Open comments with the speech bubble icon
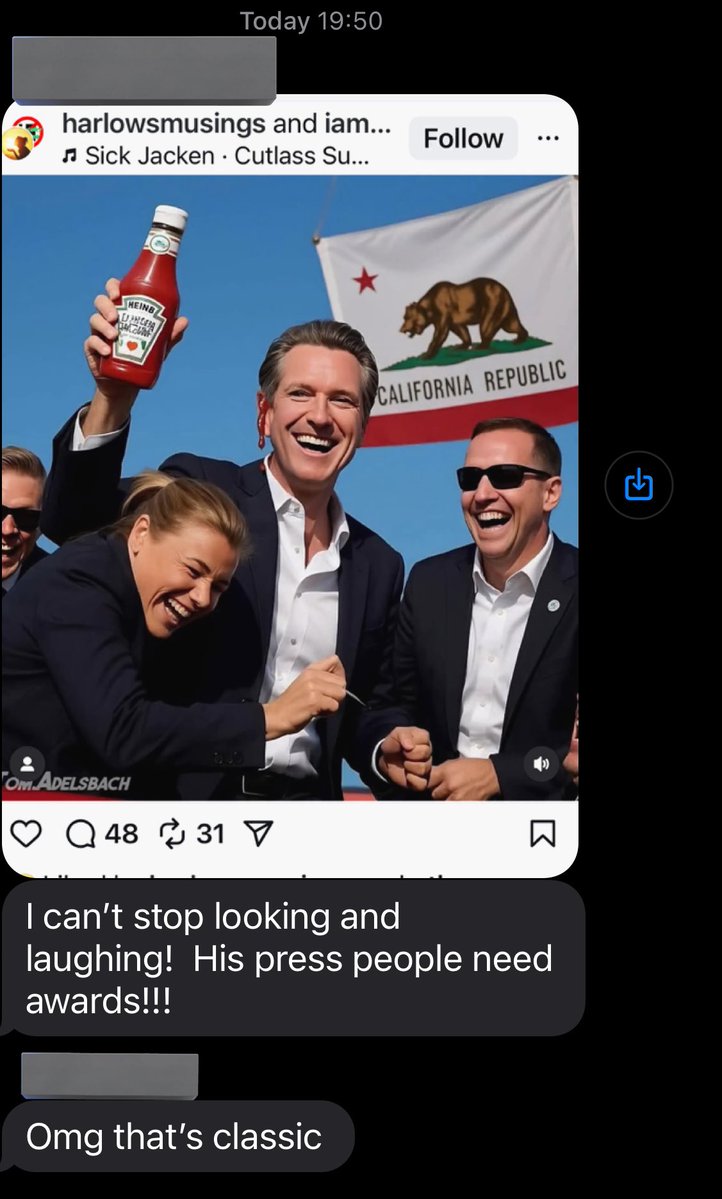 tap(80, 833)
